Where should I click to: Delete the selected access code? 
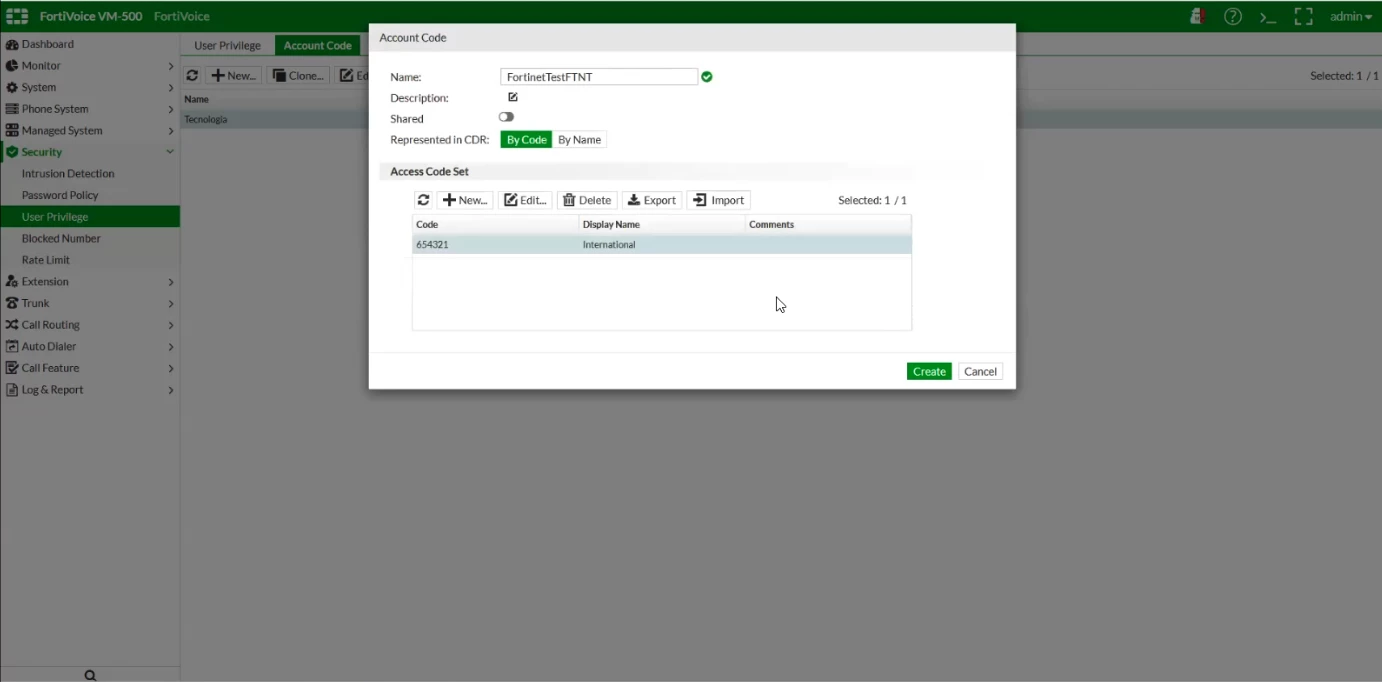[x=587, y=200]
